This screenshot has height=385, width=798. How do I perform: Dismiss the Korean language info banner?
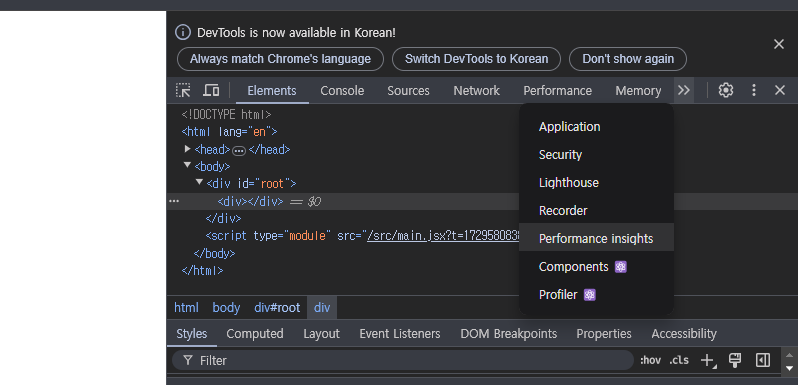point(779,44)
